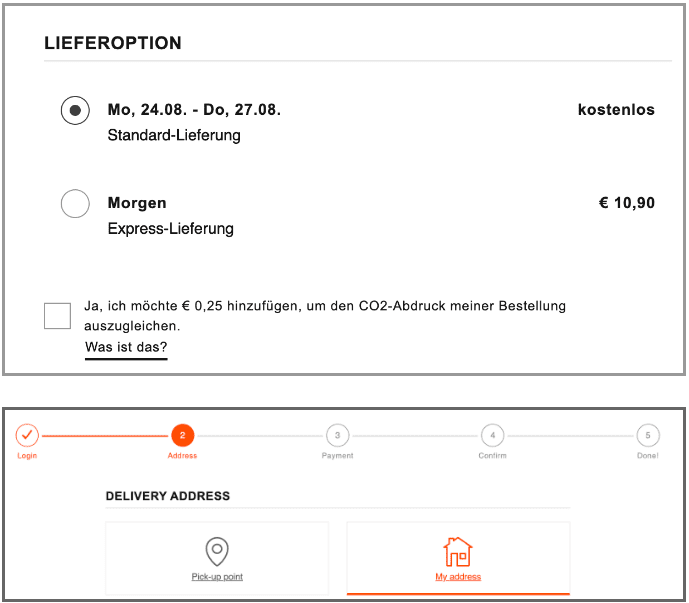Click the map pin pick-up icon
Viewport: 689px width, 603px height.
click(x=217, y=551)
